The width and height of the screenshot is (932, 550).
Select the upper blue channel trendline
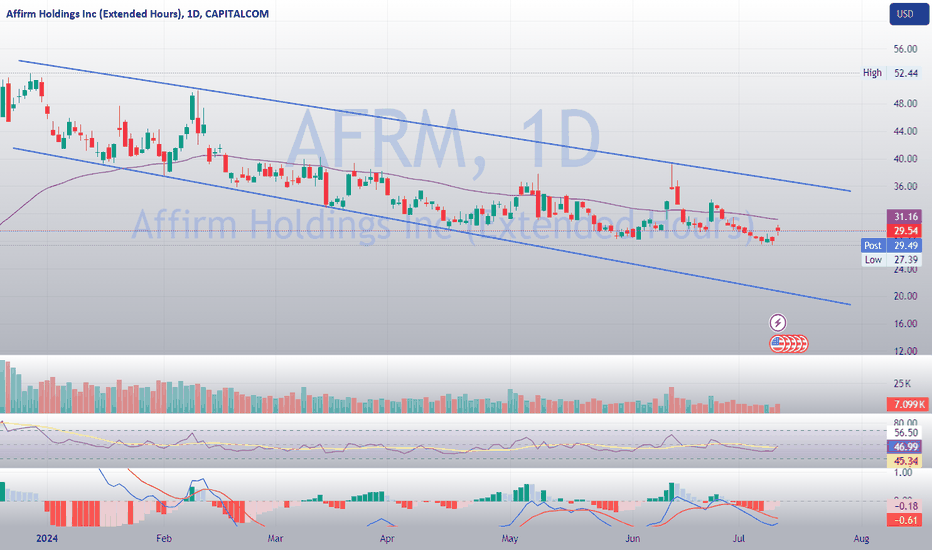tap(434, 125)
